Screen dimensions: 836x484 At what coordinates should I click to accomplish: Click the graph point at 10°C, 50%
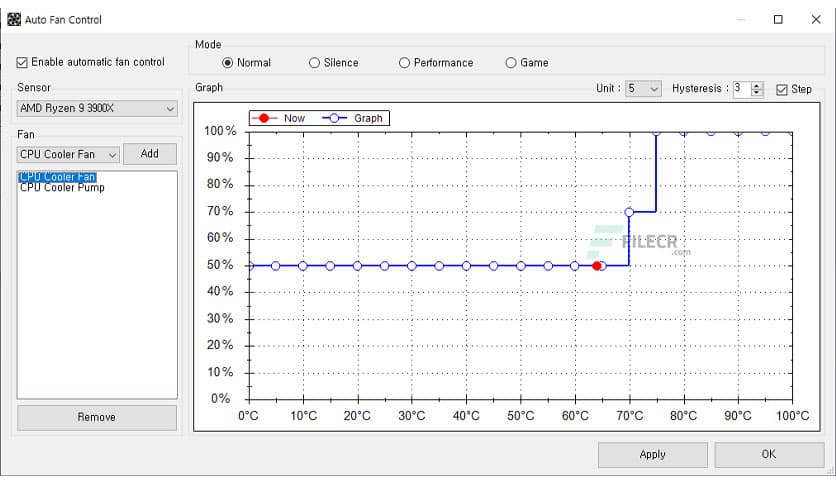click(x=303, y=265)
